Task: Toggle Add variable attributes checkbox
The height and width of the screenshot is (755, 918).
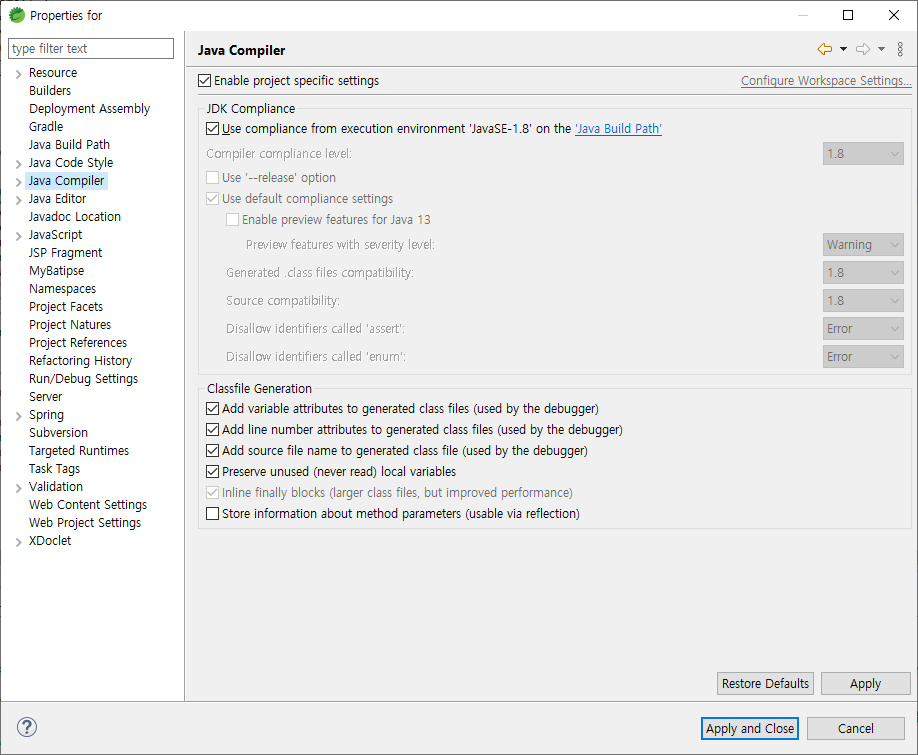Action: tap(213, 409)
